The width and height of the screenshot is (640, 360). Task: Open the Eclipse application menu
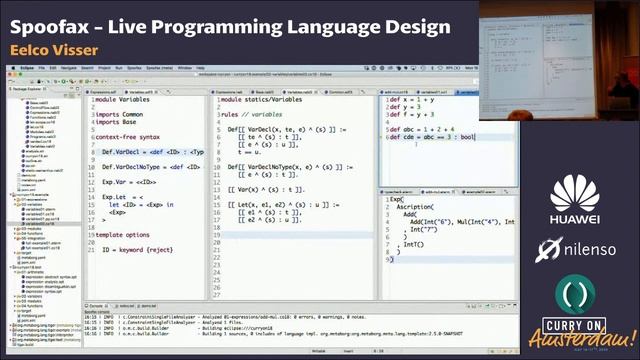27,68
